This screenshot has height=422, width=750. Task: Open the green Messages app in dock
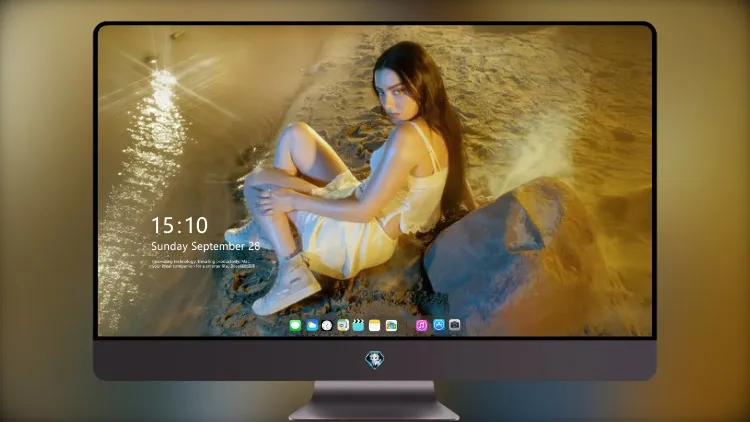click(295, 326)
